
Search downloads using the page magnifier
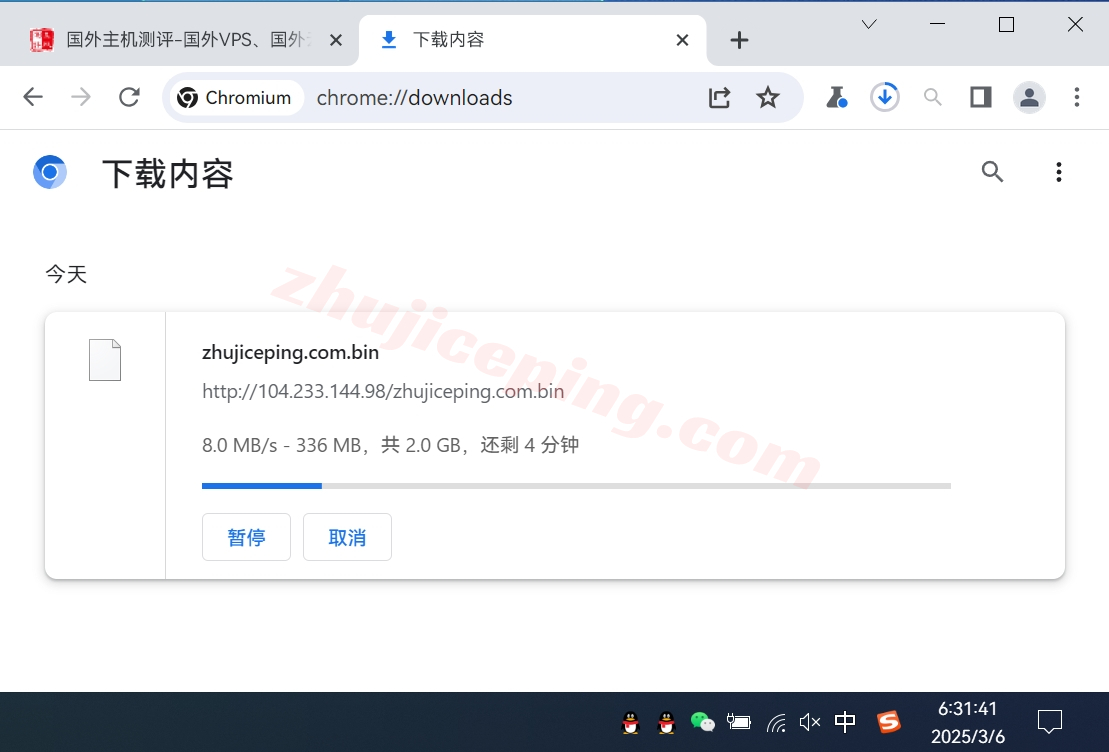point(992,172)
